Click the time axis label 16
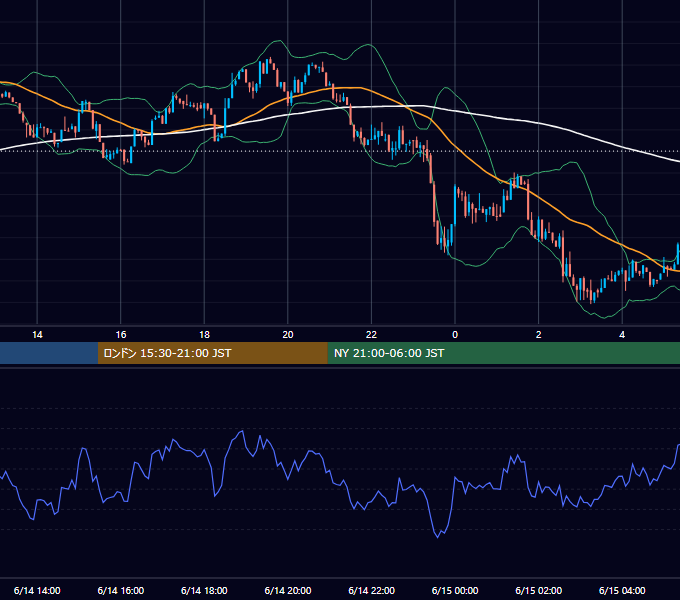680x600 pixels. click(x=121, y=335)
